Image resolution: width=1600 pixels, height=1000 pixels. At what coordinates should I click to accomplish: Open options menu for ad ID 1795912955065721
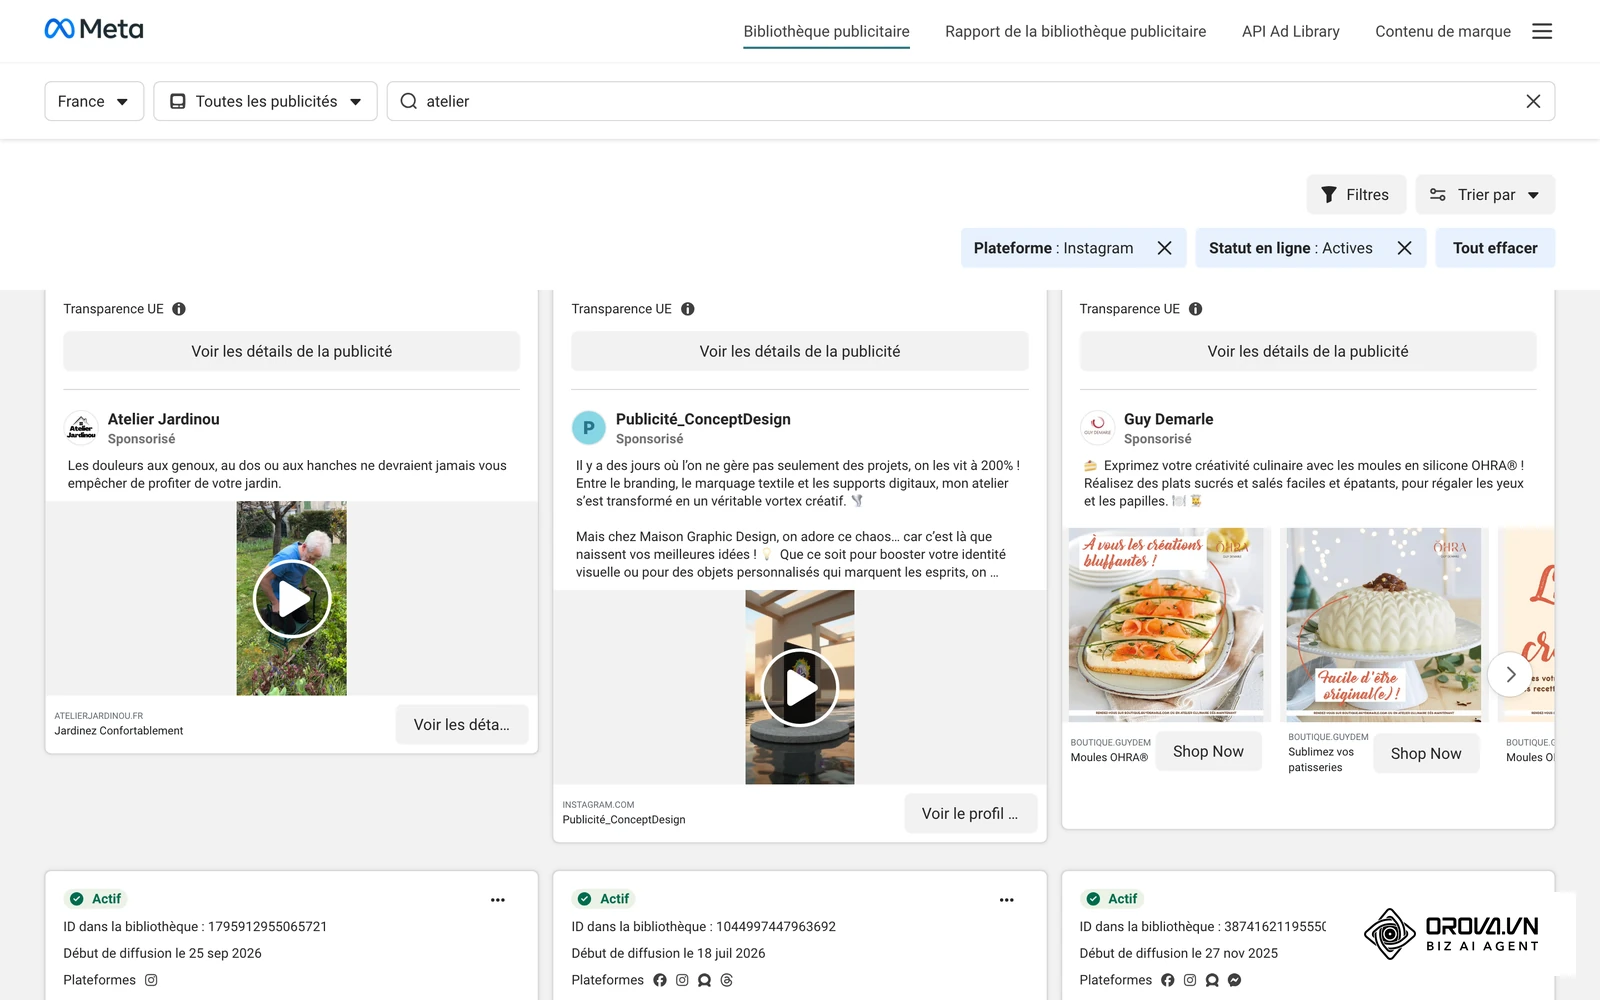coord(498,900)
